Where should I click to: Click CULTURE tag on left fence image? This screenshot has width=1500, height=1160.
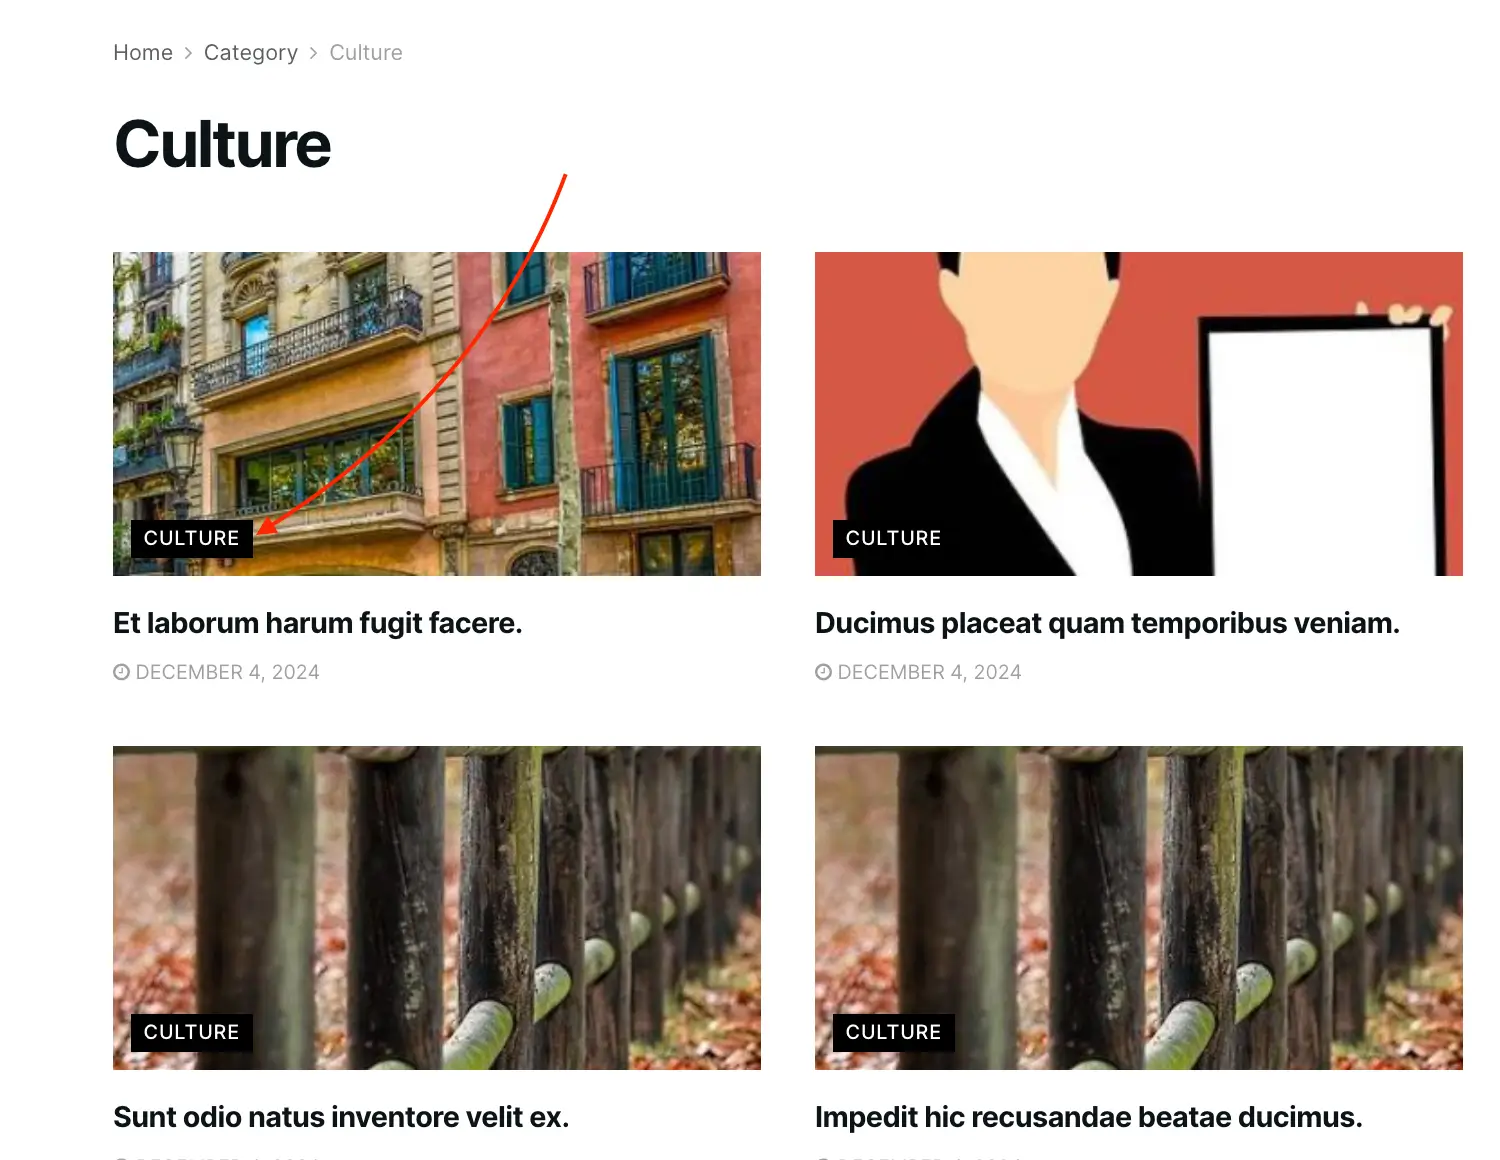pos(192,1032)
